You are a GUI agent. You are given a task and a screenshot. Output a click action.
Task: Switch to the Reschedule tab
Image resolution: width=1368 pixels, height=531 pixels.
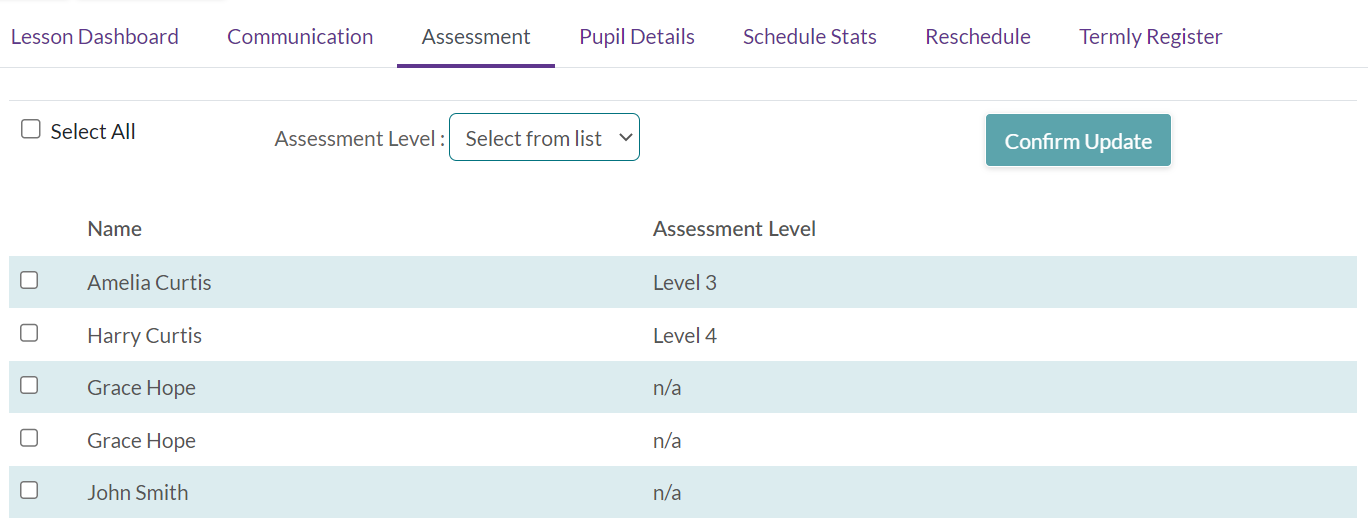pyautogui.click(x=978, y=37)
